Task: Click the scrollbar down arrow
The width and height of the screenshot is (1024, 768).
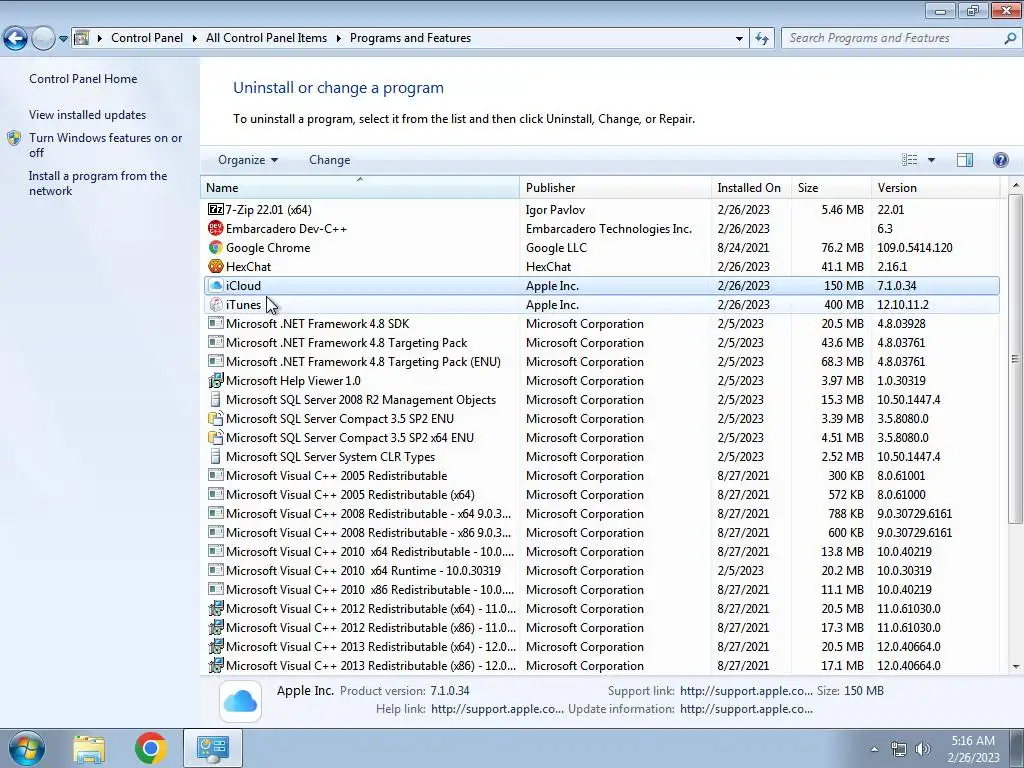Action: pos(1015,667)
